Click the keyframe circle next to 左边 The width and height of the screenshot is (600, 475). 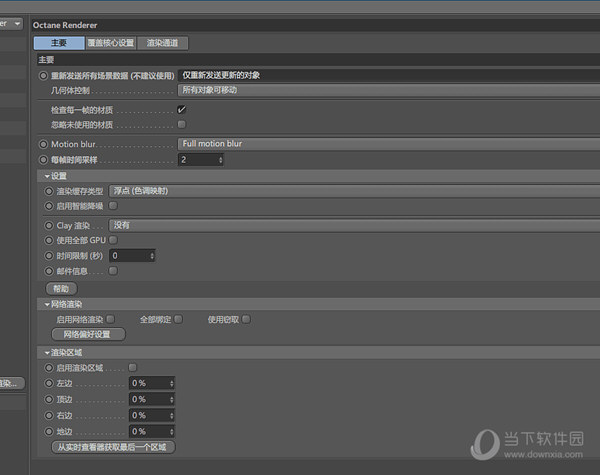(49, 383)
